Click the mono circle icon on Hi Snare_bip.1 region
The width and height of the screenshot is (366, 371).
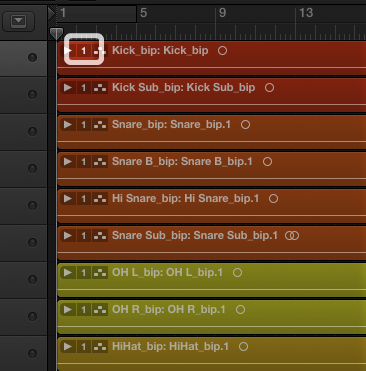pos(273,199)
